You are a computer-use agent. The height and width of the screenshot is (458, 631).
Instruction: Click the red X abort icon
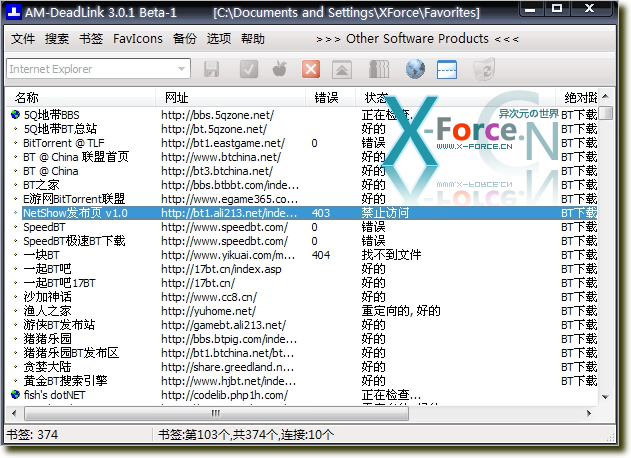311,69
